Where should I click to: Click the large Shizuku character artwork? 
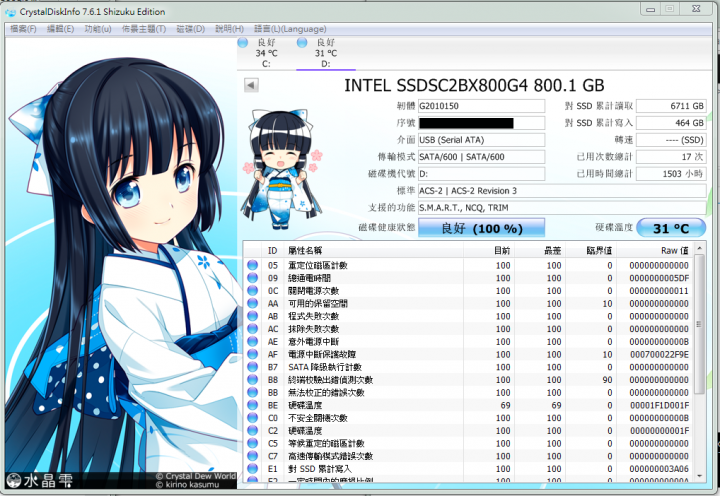click(121, 263)
